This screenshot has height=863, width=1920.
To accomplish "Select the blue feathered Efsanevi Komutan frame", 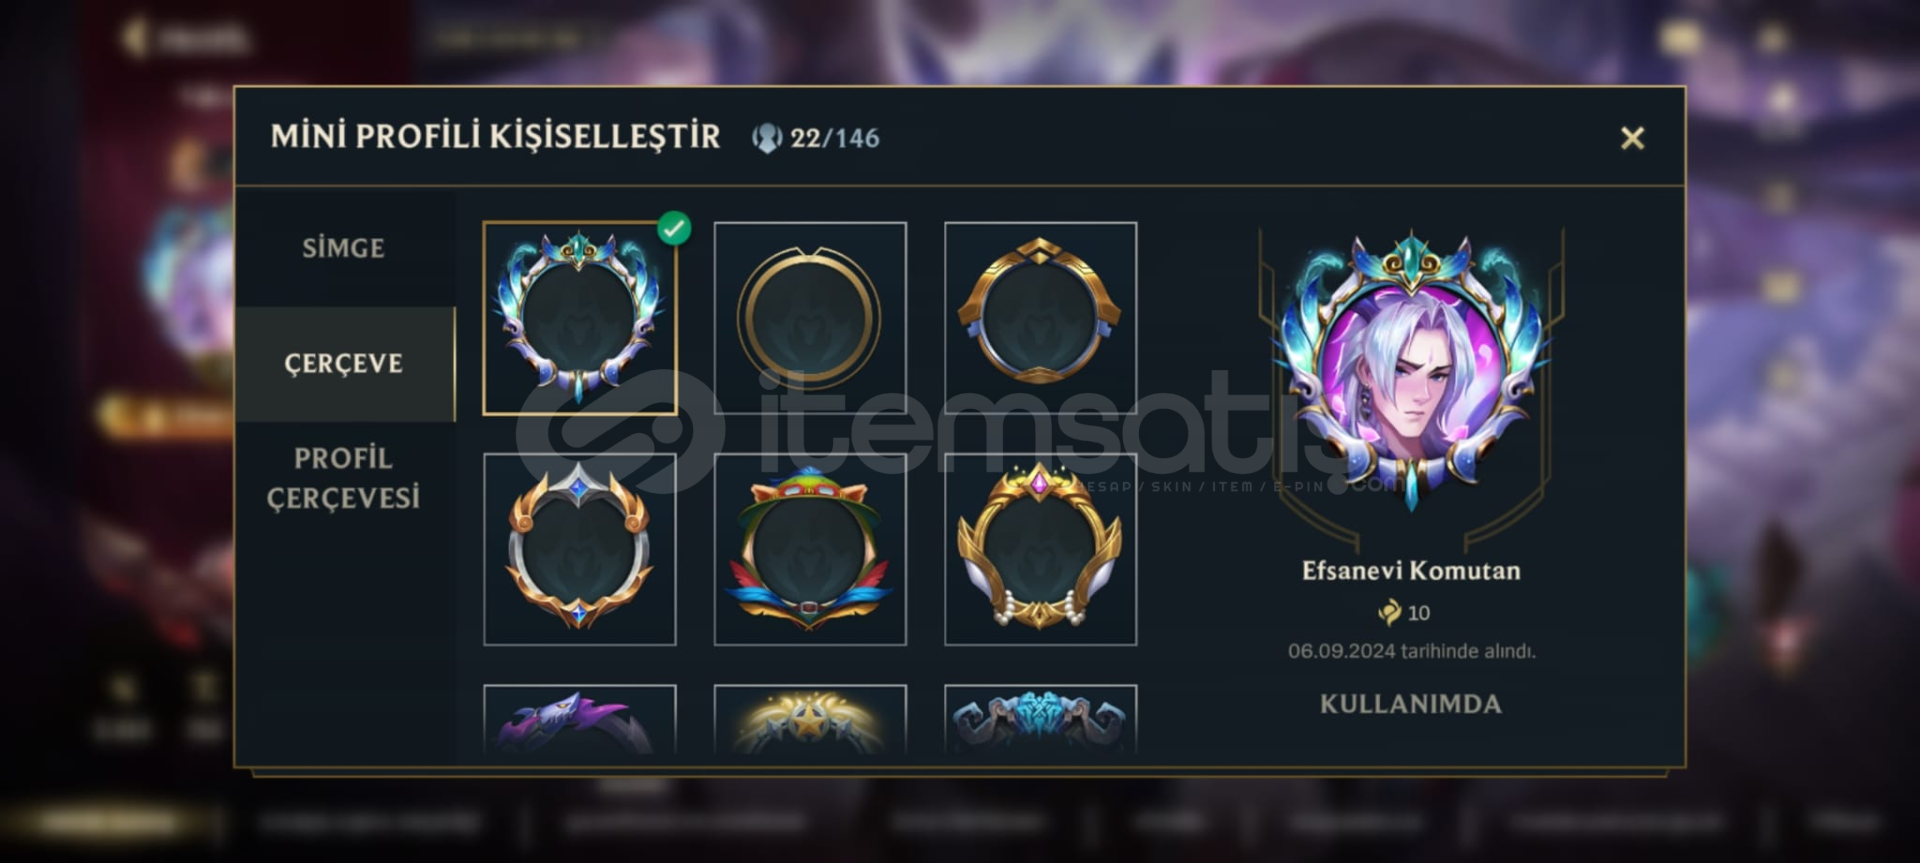I will tap(580, 318).
